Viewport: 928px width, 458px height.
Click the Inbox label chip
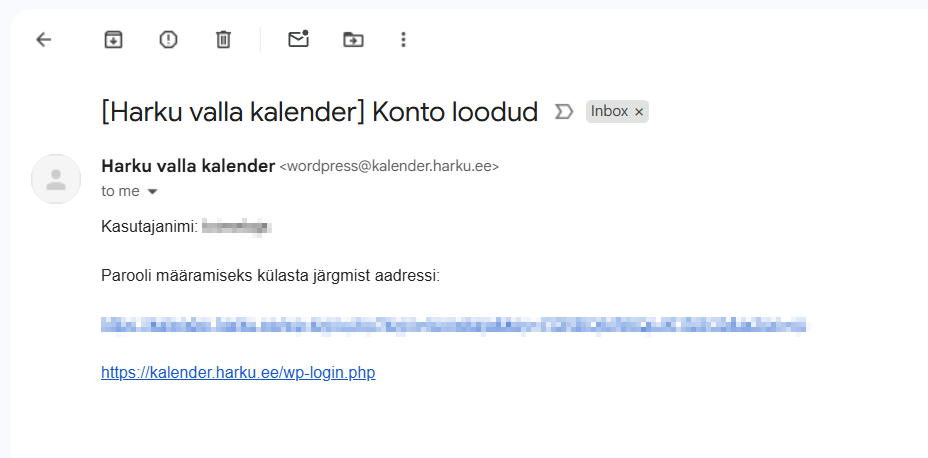tap(609, 111)
